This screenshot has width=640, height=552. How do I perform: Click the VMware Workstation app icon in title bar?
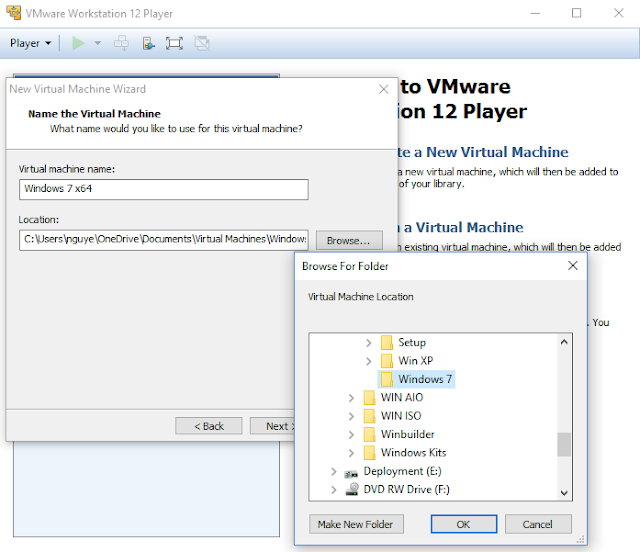[x=13, y=13]
